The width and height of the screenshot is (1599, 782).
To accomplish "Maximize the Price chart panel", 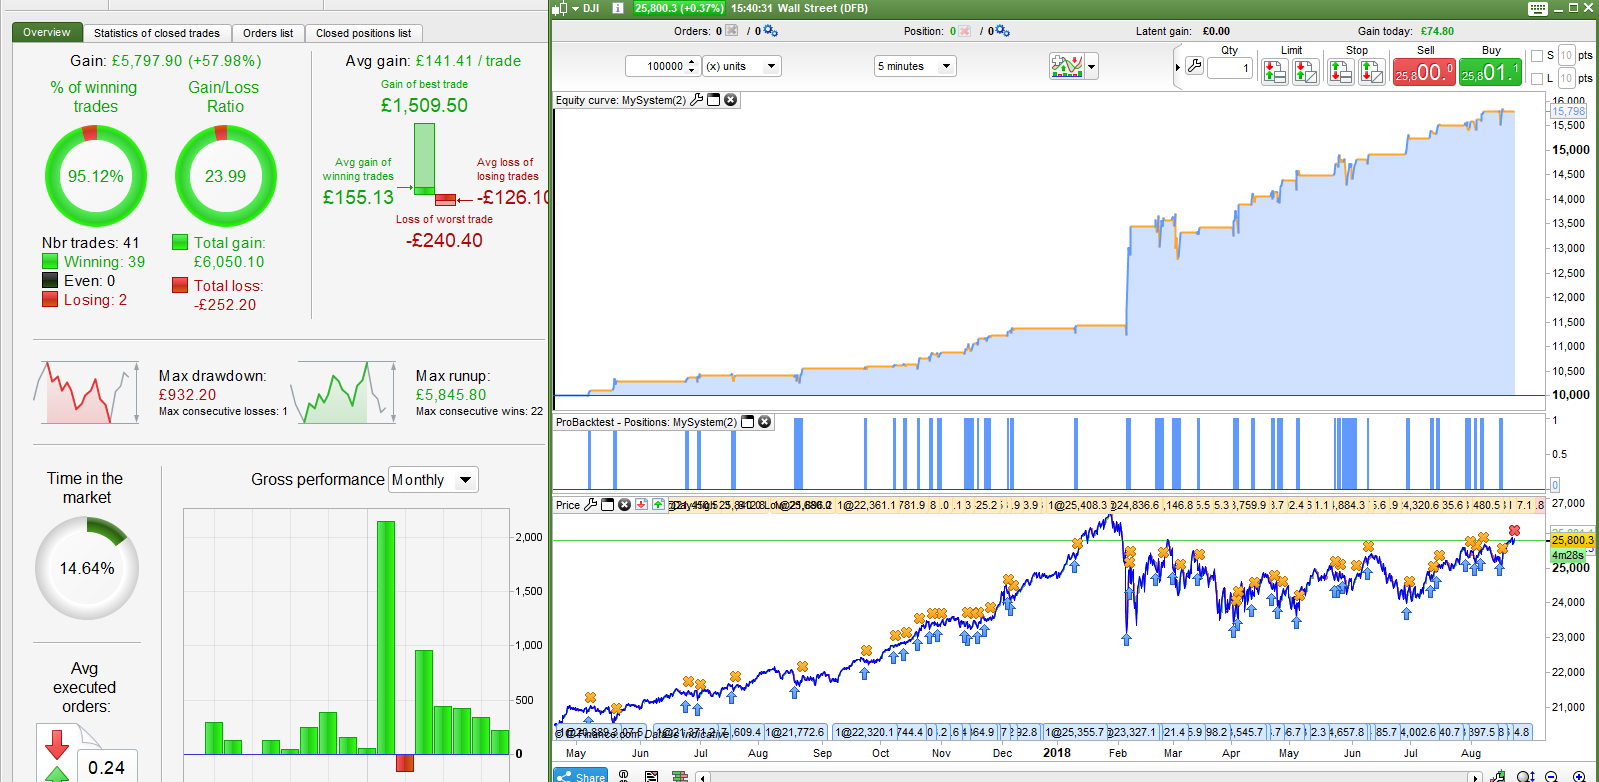I will tap(607, 505).
